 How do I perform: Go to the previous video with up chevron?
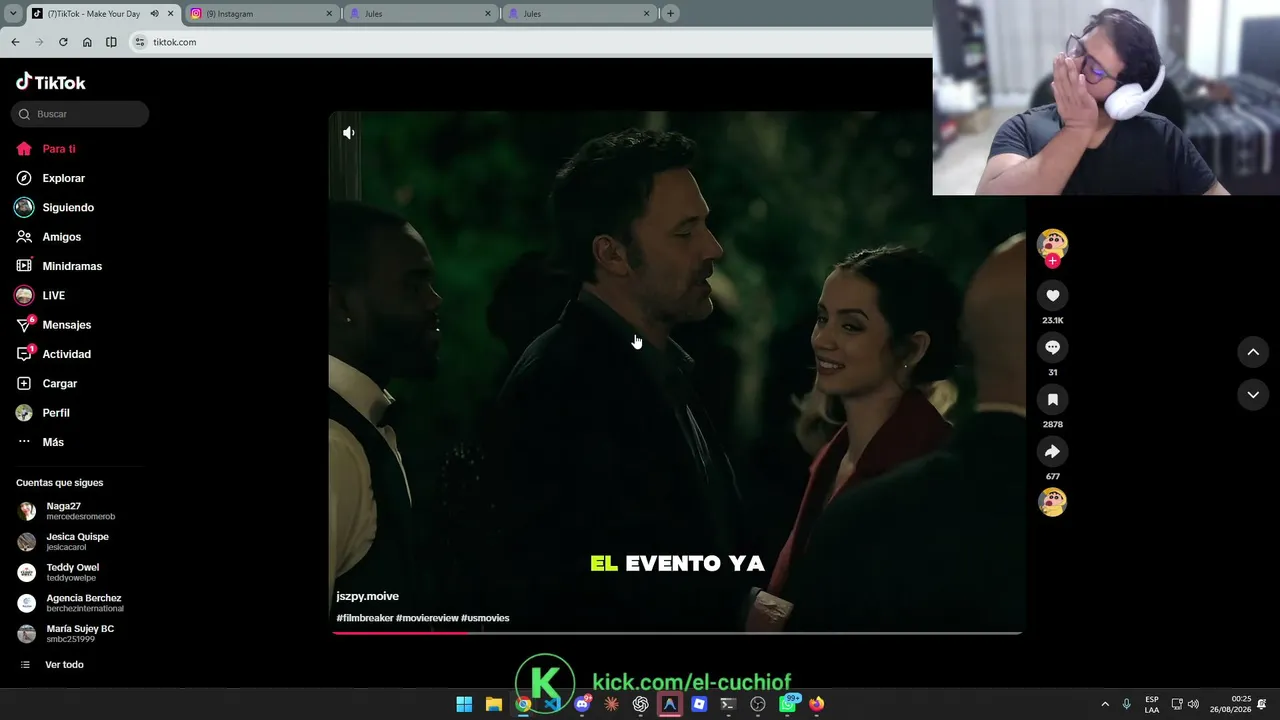pos(1253,352)
